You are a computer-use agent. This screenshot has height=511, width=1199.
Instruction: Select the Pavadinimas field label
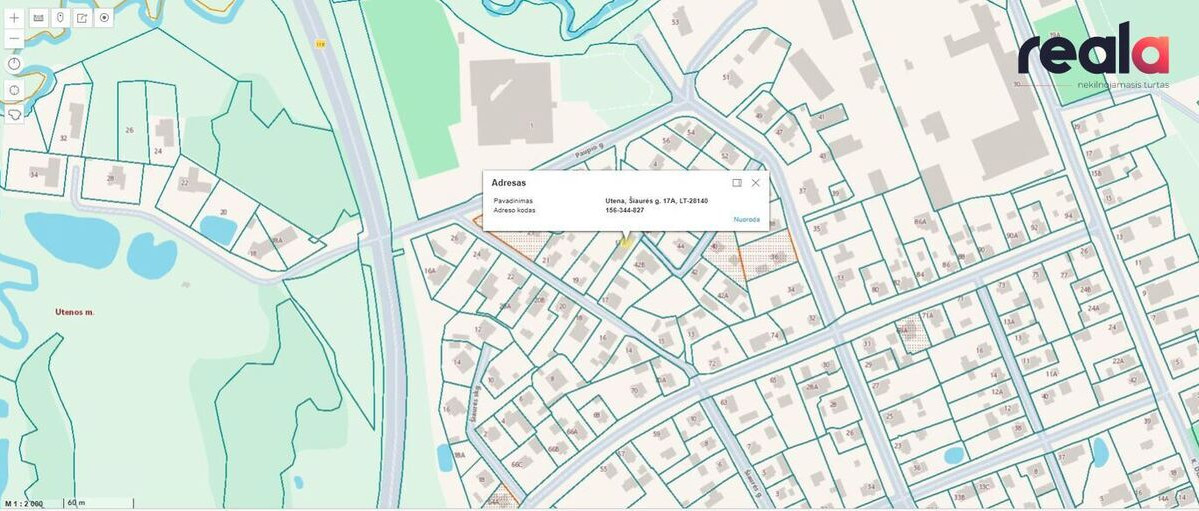click(x=514, y=201)
